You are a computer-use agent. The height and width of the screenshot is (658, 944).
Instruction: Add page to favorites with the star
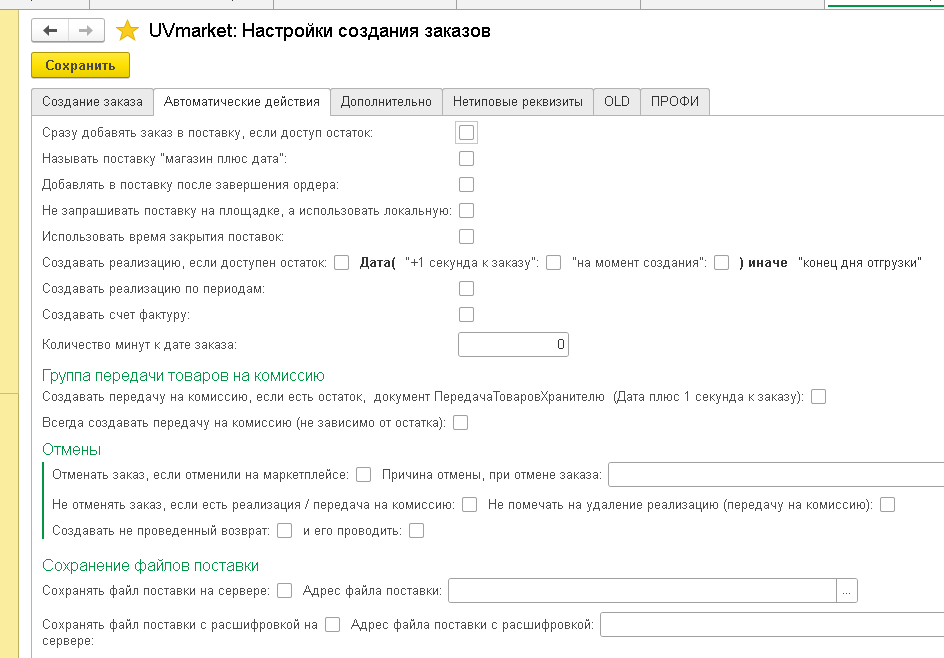pos(127,30)
